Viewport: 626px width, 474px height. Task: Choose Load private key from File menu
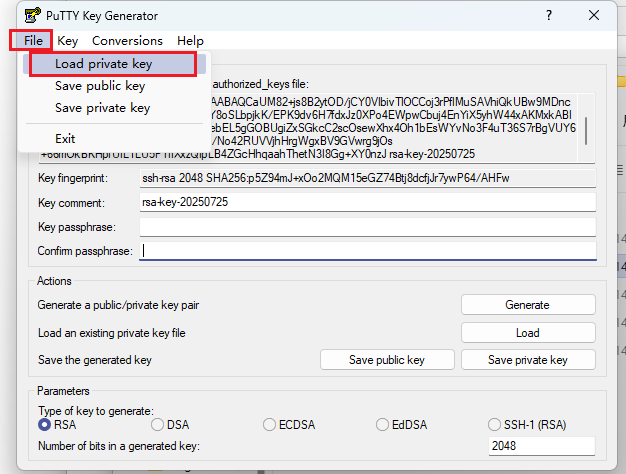[x=103, y=64]
